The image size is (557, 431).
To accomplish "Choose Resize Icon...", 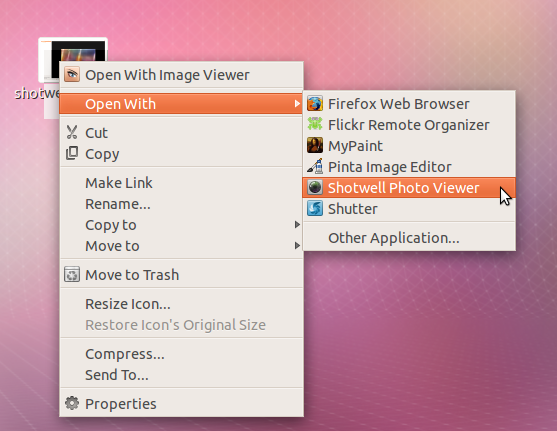I will pyautogui.click(x=181, y=304).
